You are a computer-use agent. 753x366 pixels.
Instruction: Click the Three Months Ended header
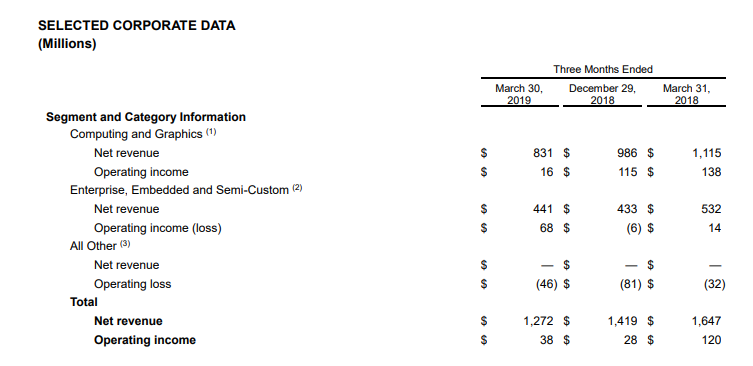(x=603, y=69)
